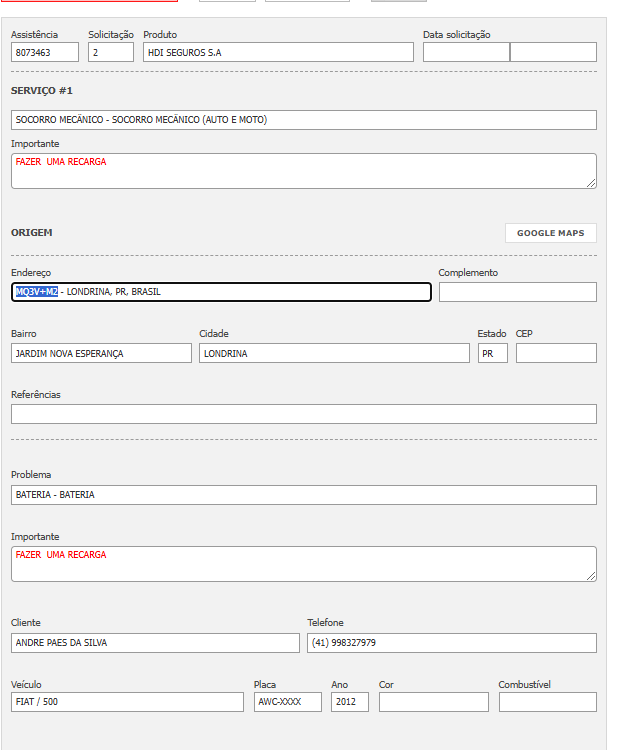The image size is (633, 750).
Task: Click the Produto field with HDI SEGUROS
Action: click(x=278, y=52)
